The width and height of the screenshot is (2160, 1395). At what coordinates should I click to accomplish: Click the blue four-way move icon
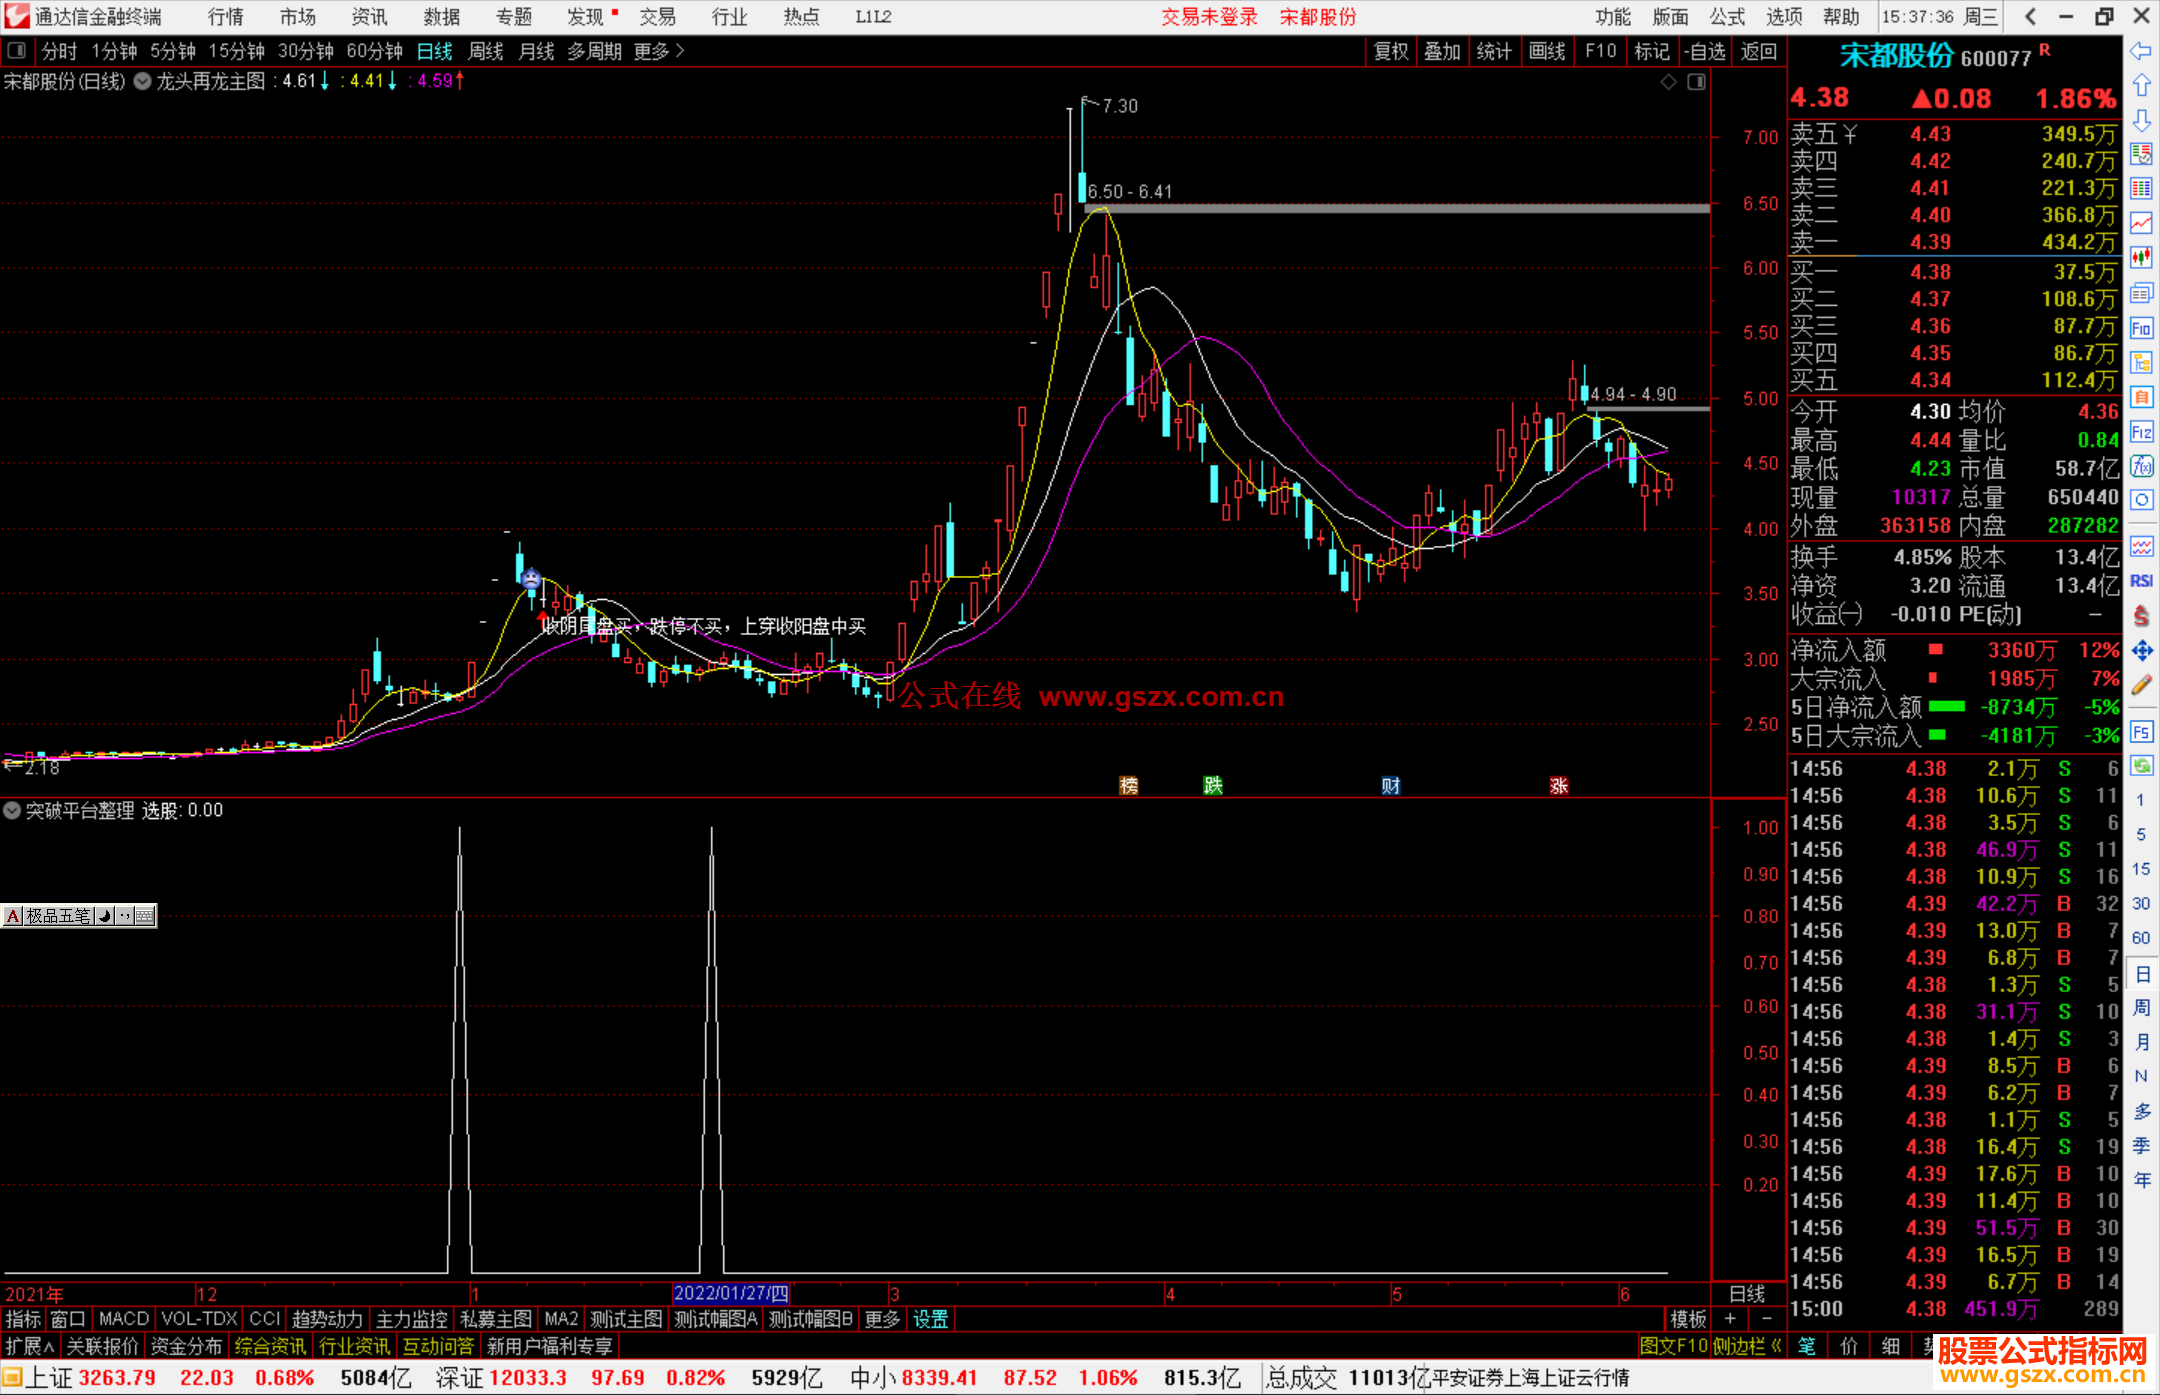click(x=2141, y=651)
